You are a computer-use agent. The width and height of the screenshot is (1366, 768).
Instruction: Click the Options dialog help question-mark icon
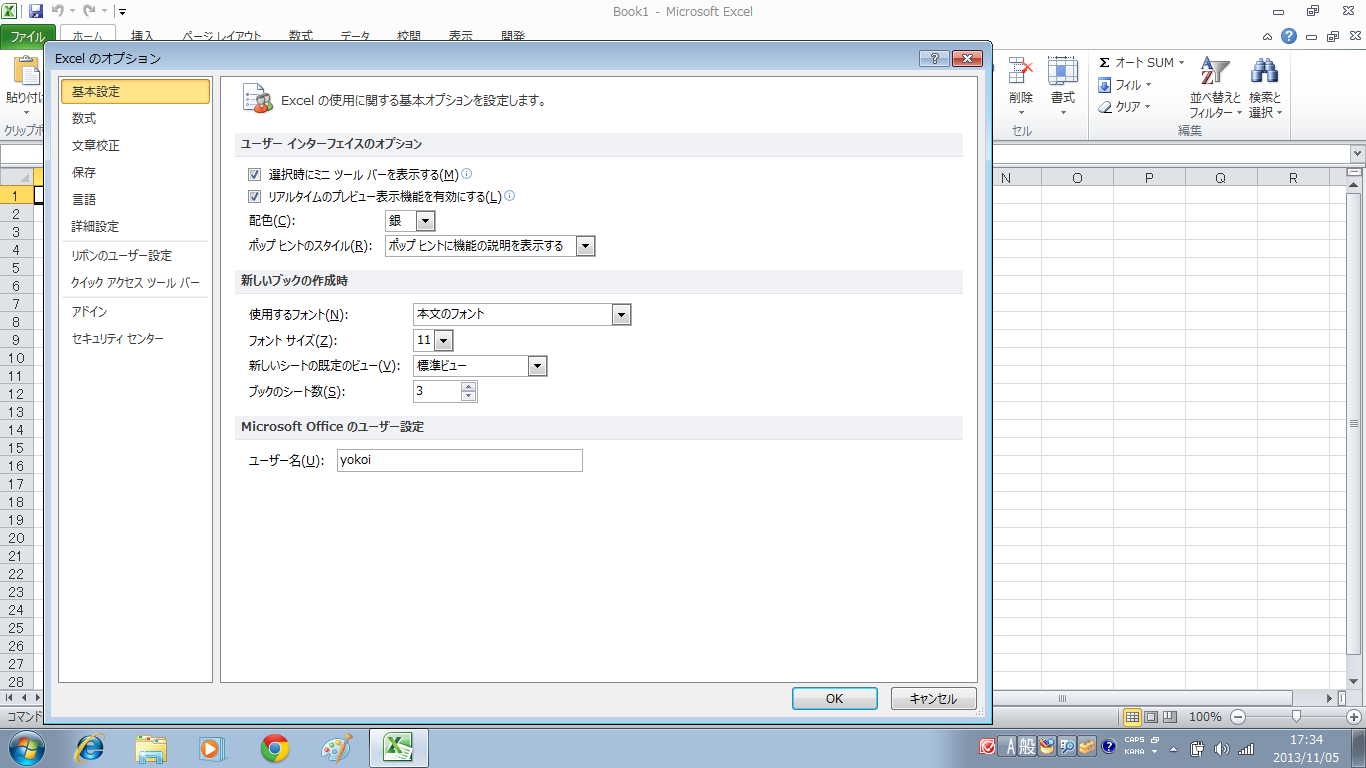[933, 58]
